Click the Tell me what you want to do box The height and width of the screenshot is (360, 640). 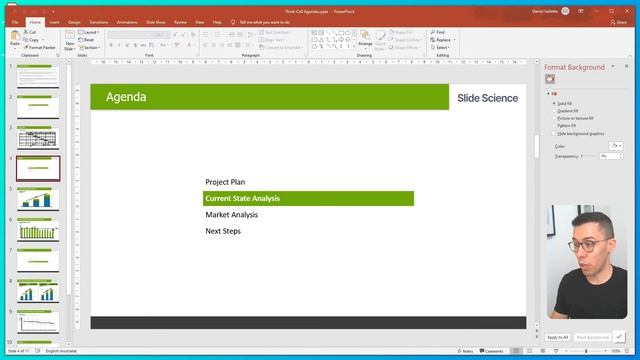coord(264,22)
